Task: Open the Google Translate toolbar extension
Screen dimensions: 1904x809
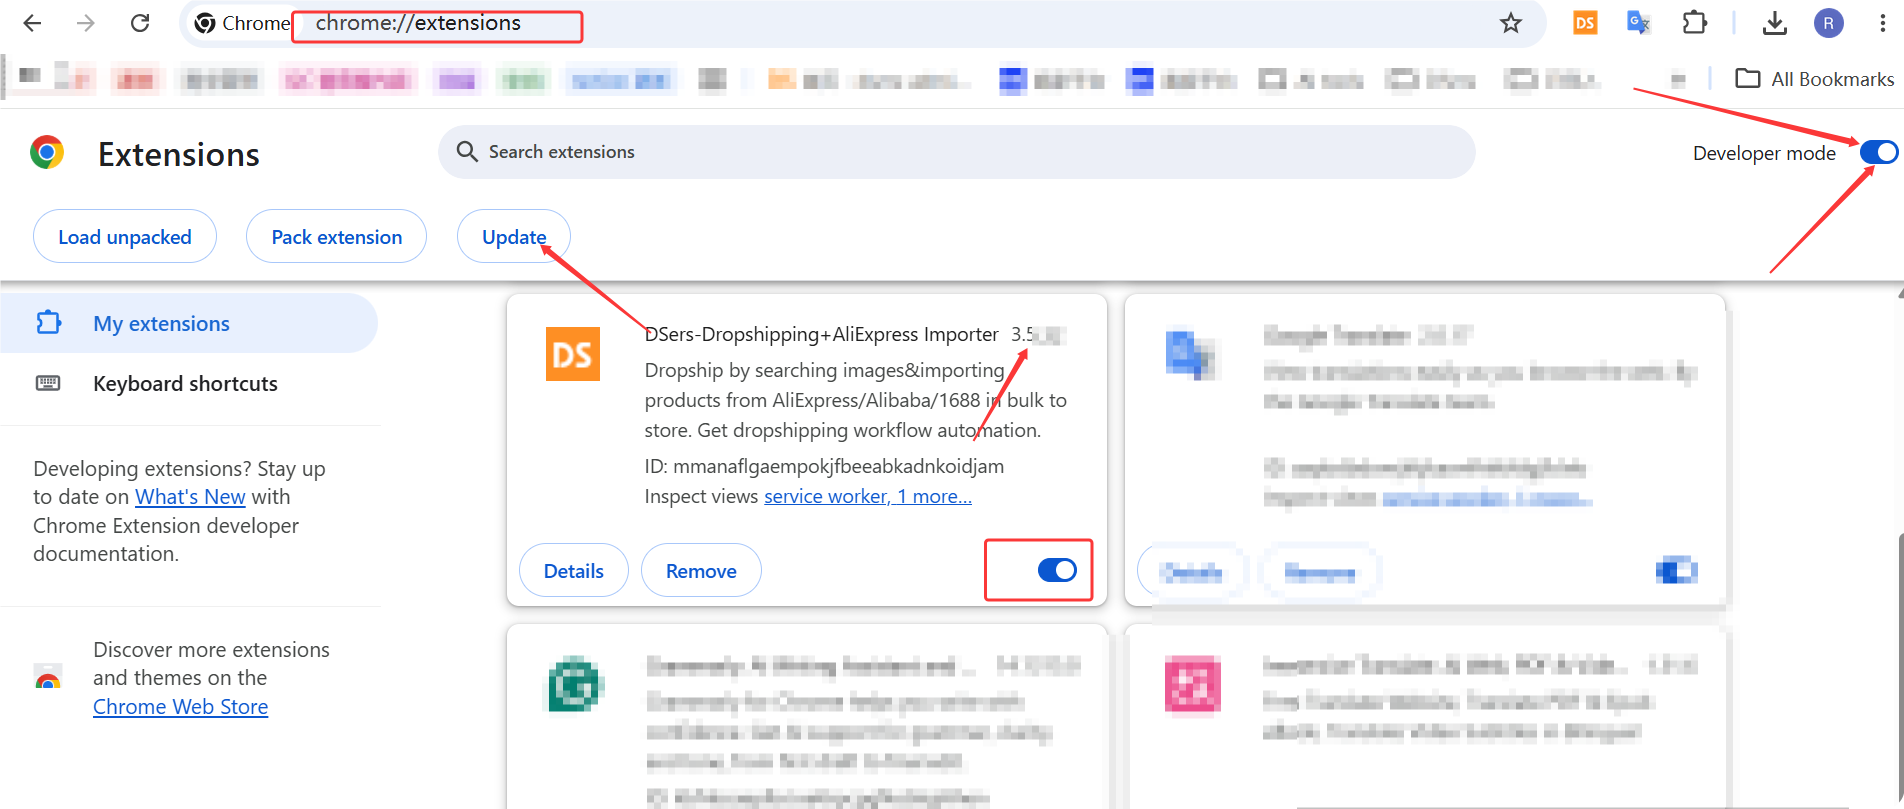Action: coord(1638,23)
